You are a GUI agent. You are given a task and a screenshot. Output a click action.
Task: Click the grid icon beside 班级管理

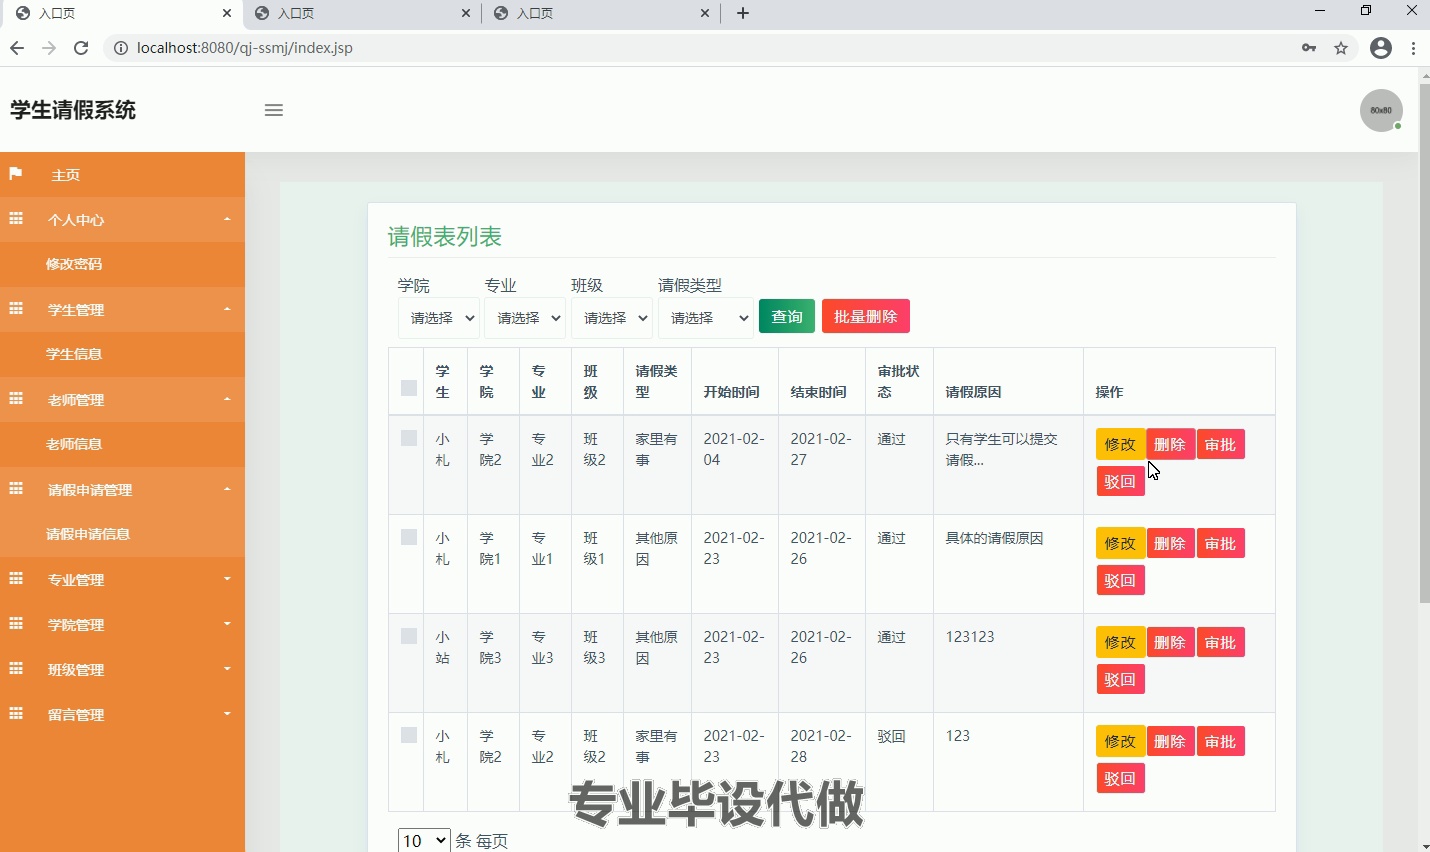[16, 669]
